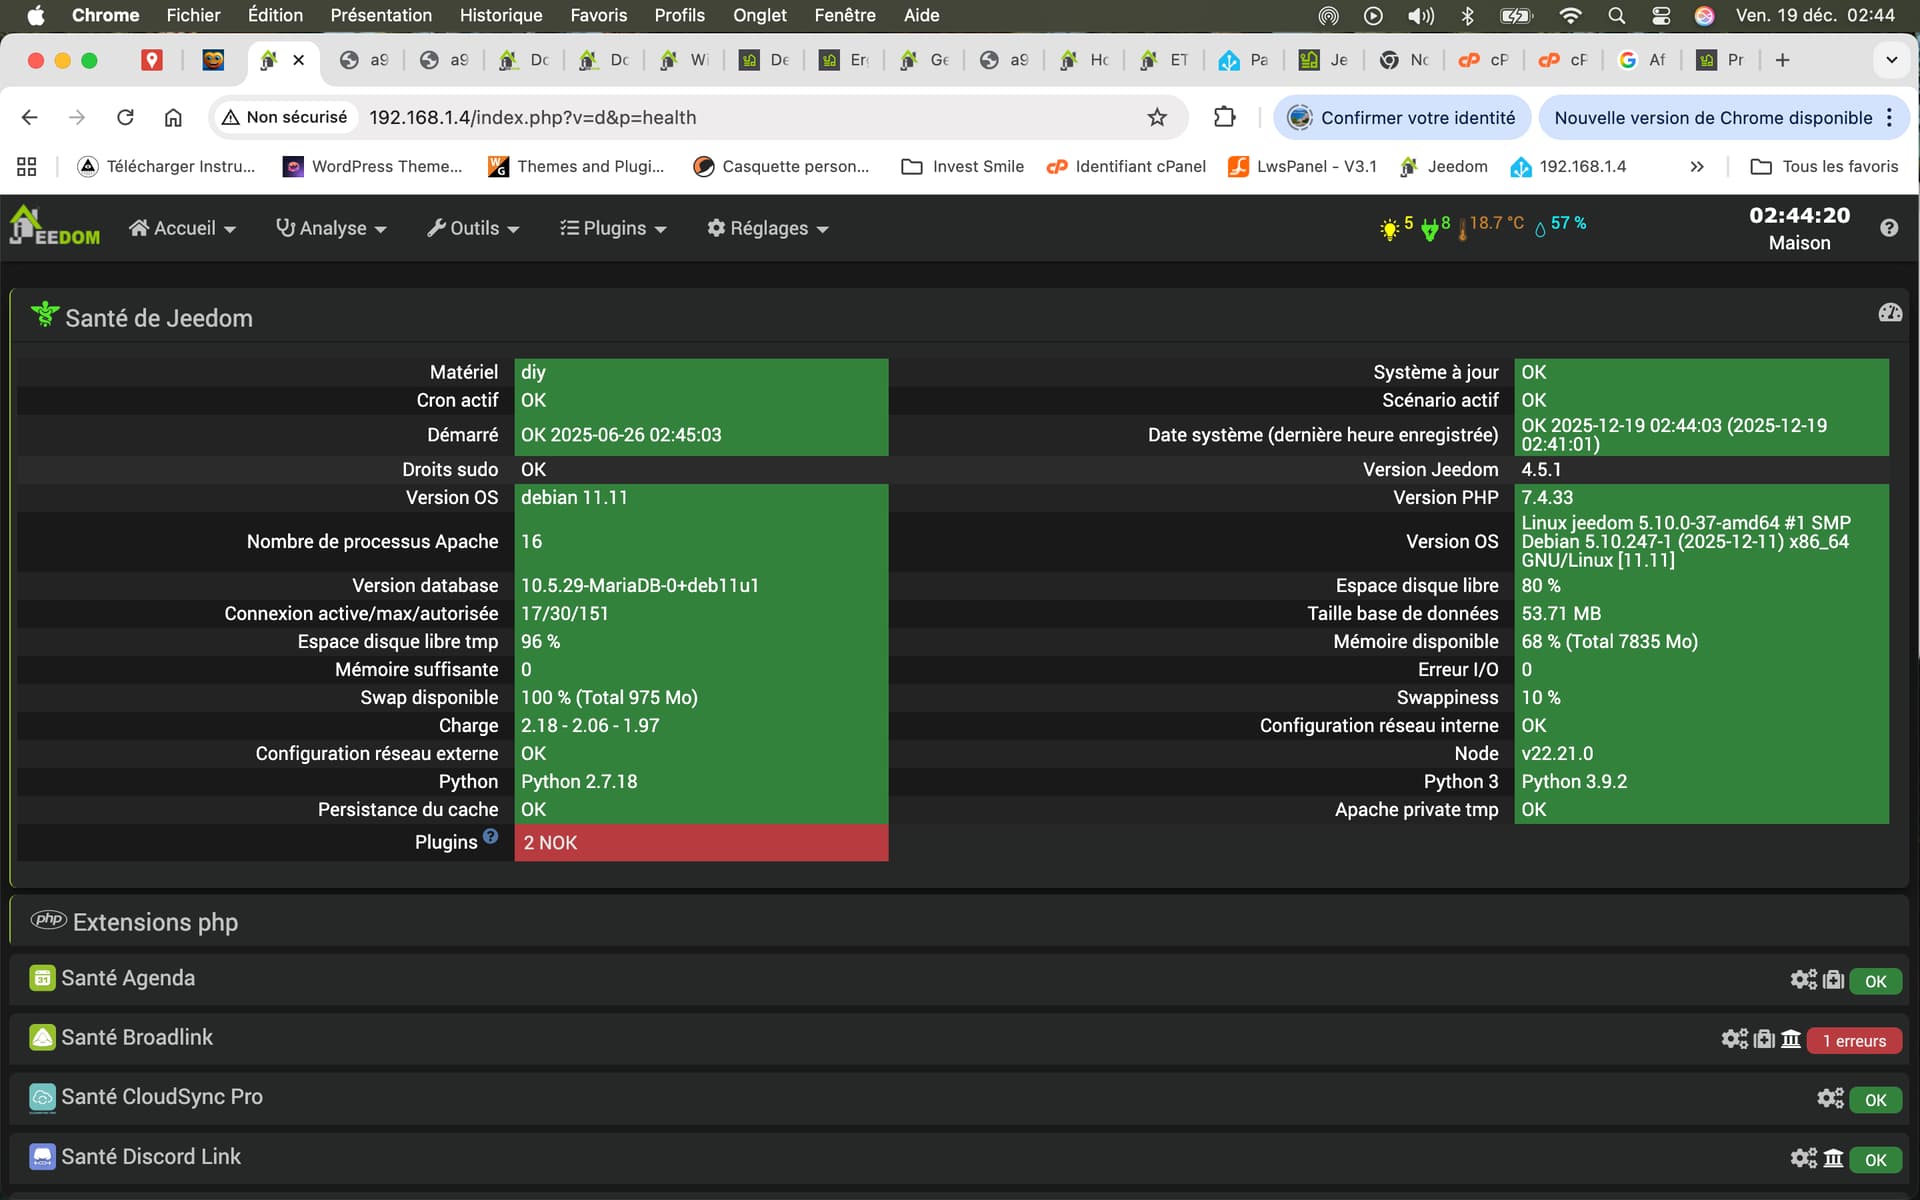Viewport: 1920px width, 1200px height.
Task: Click the Jeedom logo in navbar
Action: click(54, 226)
